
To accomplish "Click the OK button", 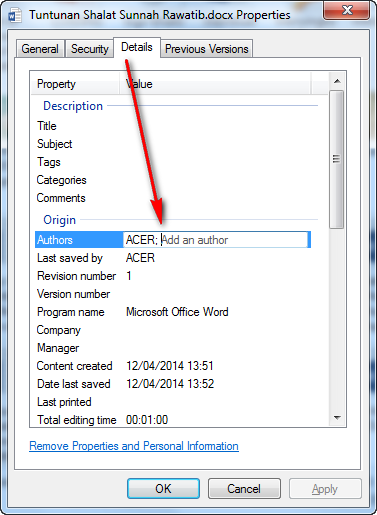I will click(163, 489).
